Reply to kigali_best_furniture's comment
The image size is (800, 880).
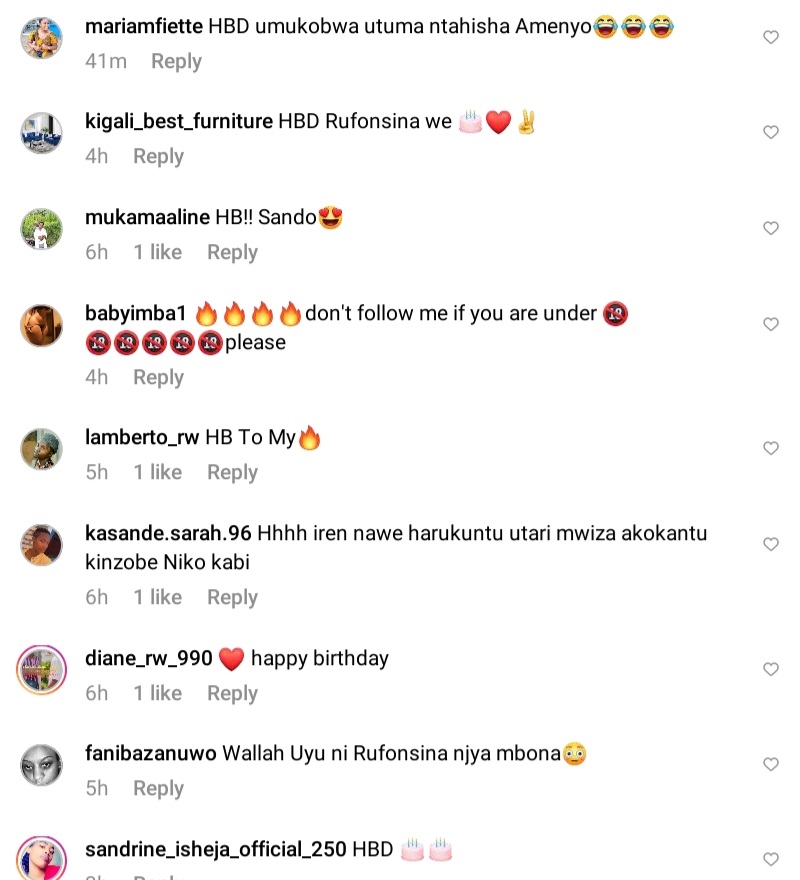158,157
